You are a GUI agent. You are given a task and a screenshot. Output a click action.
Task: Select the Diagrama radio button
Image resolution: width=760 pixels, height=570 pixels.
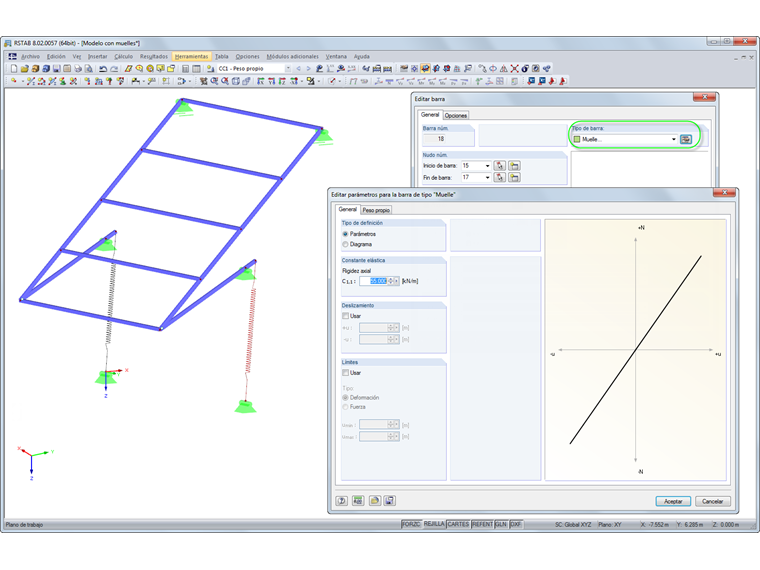pos(346,244)
